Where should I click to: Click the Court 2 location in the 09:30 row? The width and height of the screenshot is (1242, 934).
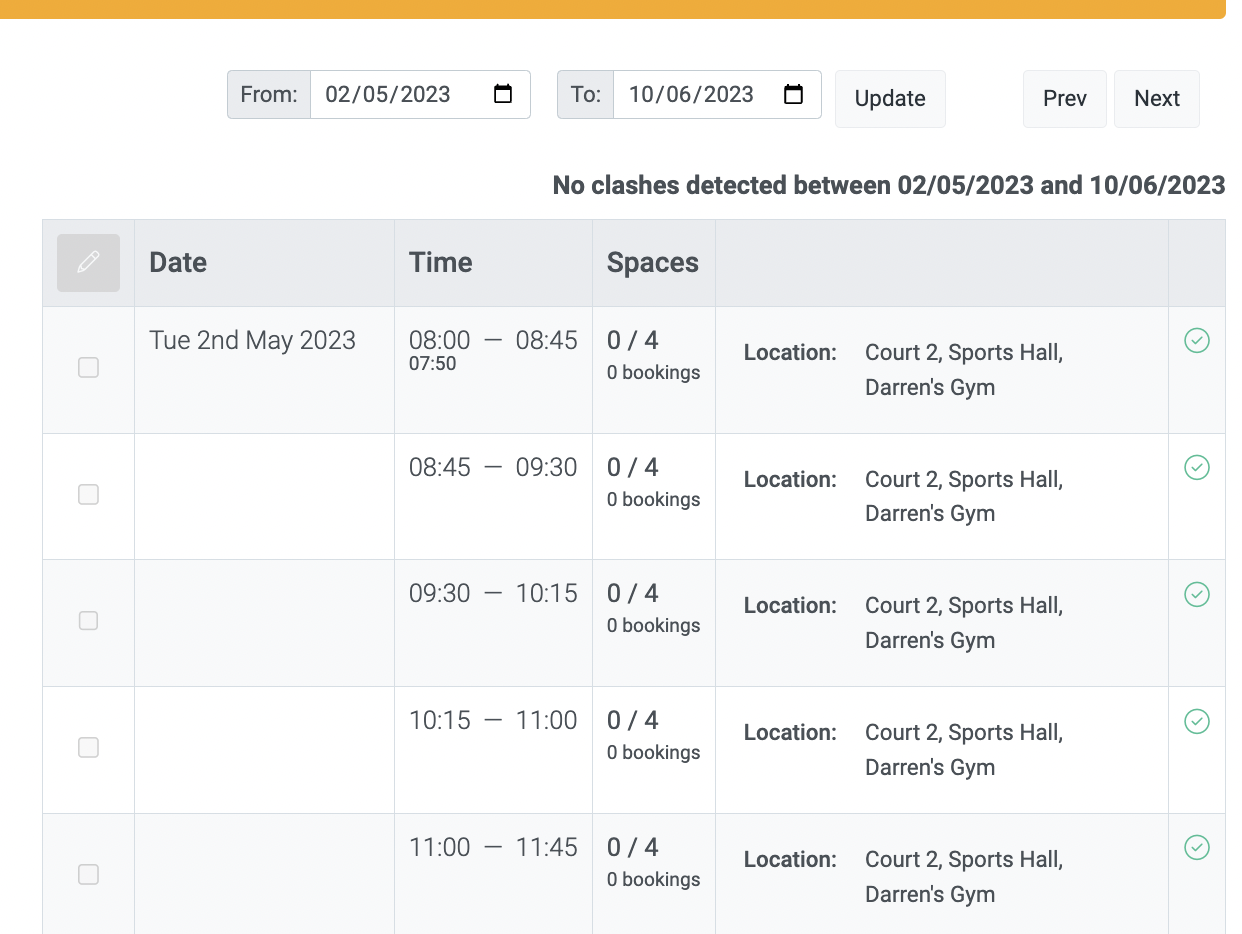click(x=964, y=623)
